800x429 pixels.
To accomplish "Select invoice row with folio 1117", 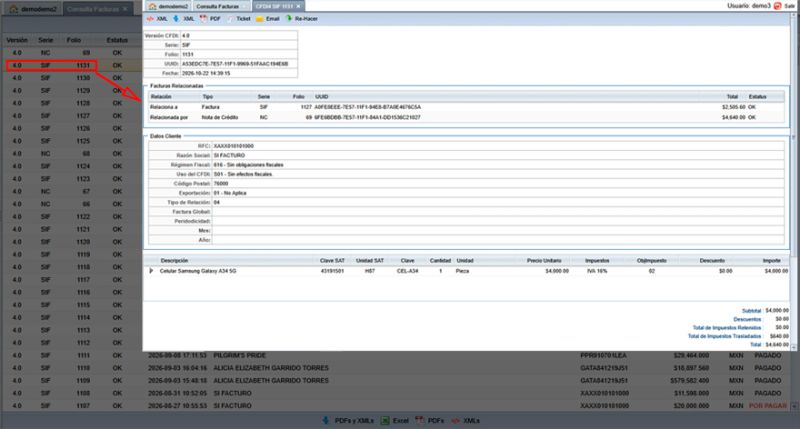I will (x=71, y=280).
